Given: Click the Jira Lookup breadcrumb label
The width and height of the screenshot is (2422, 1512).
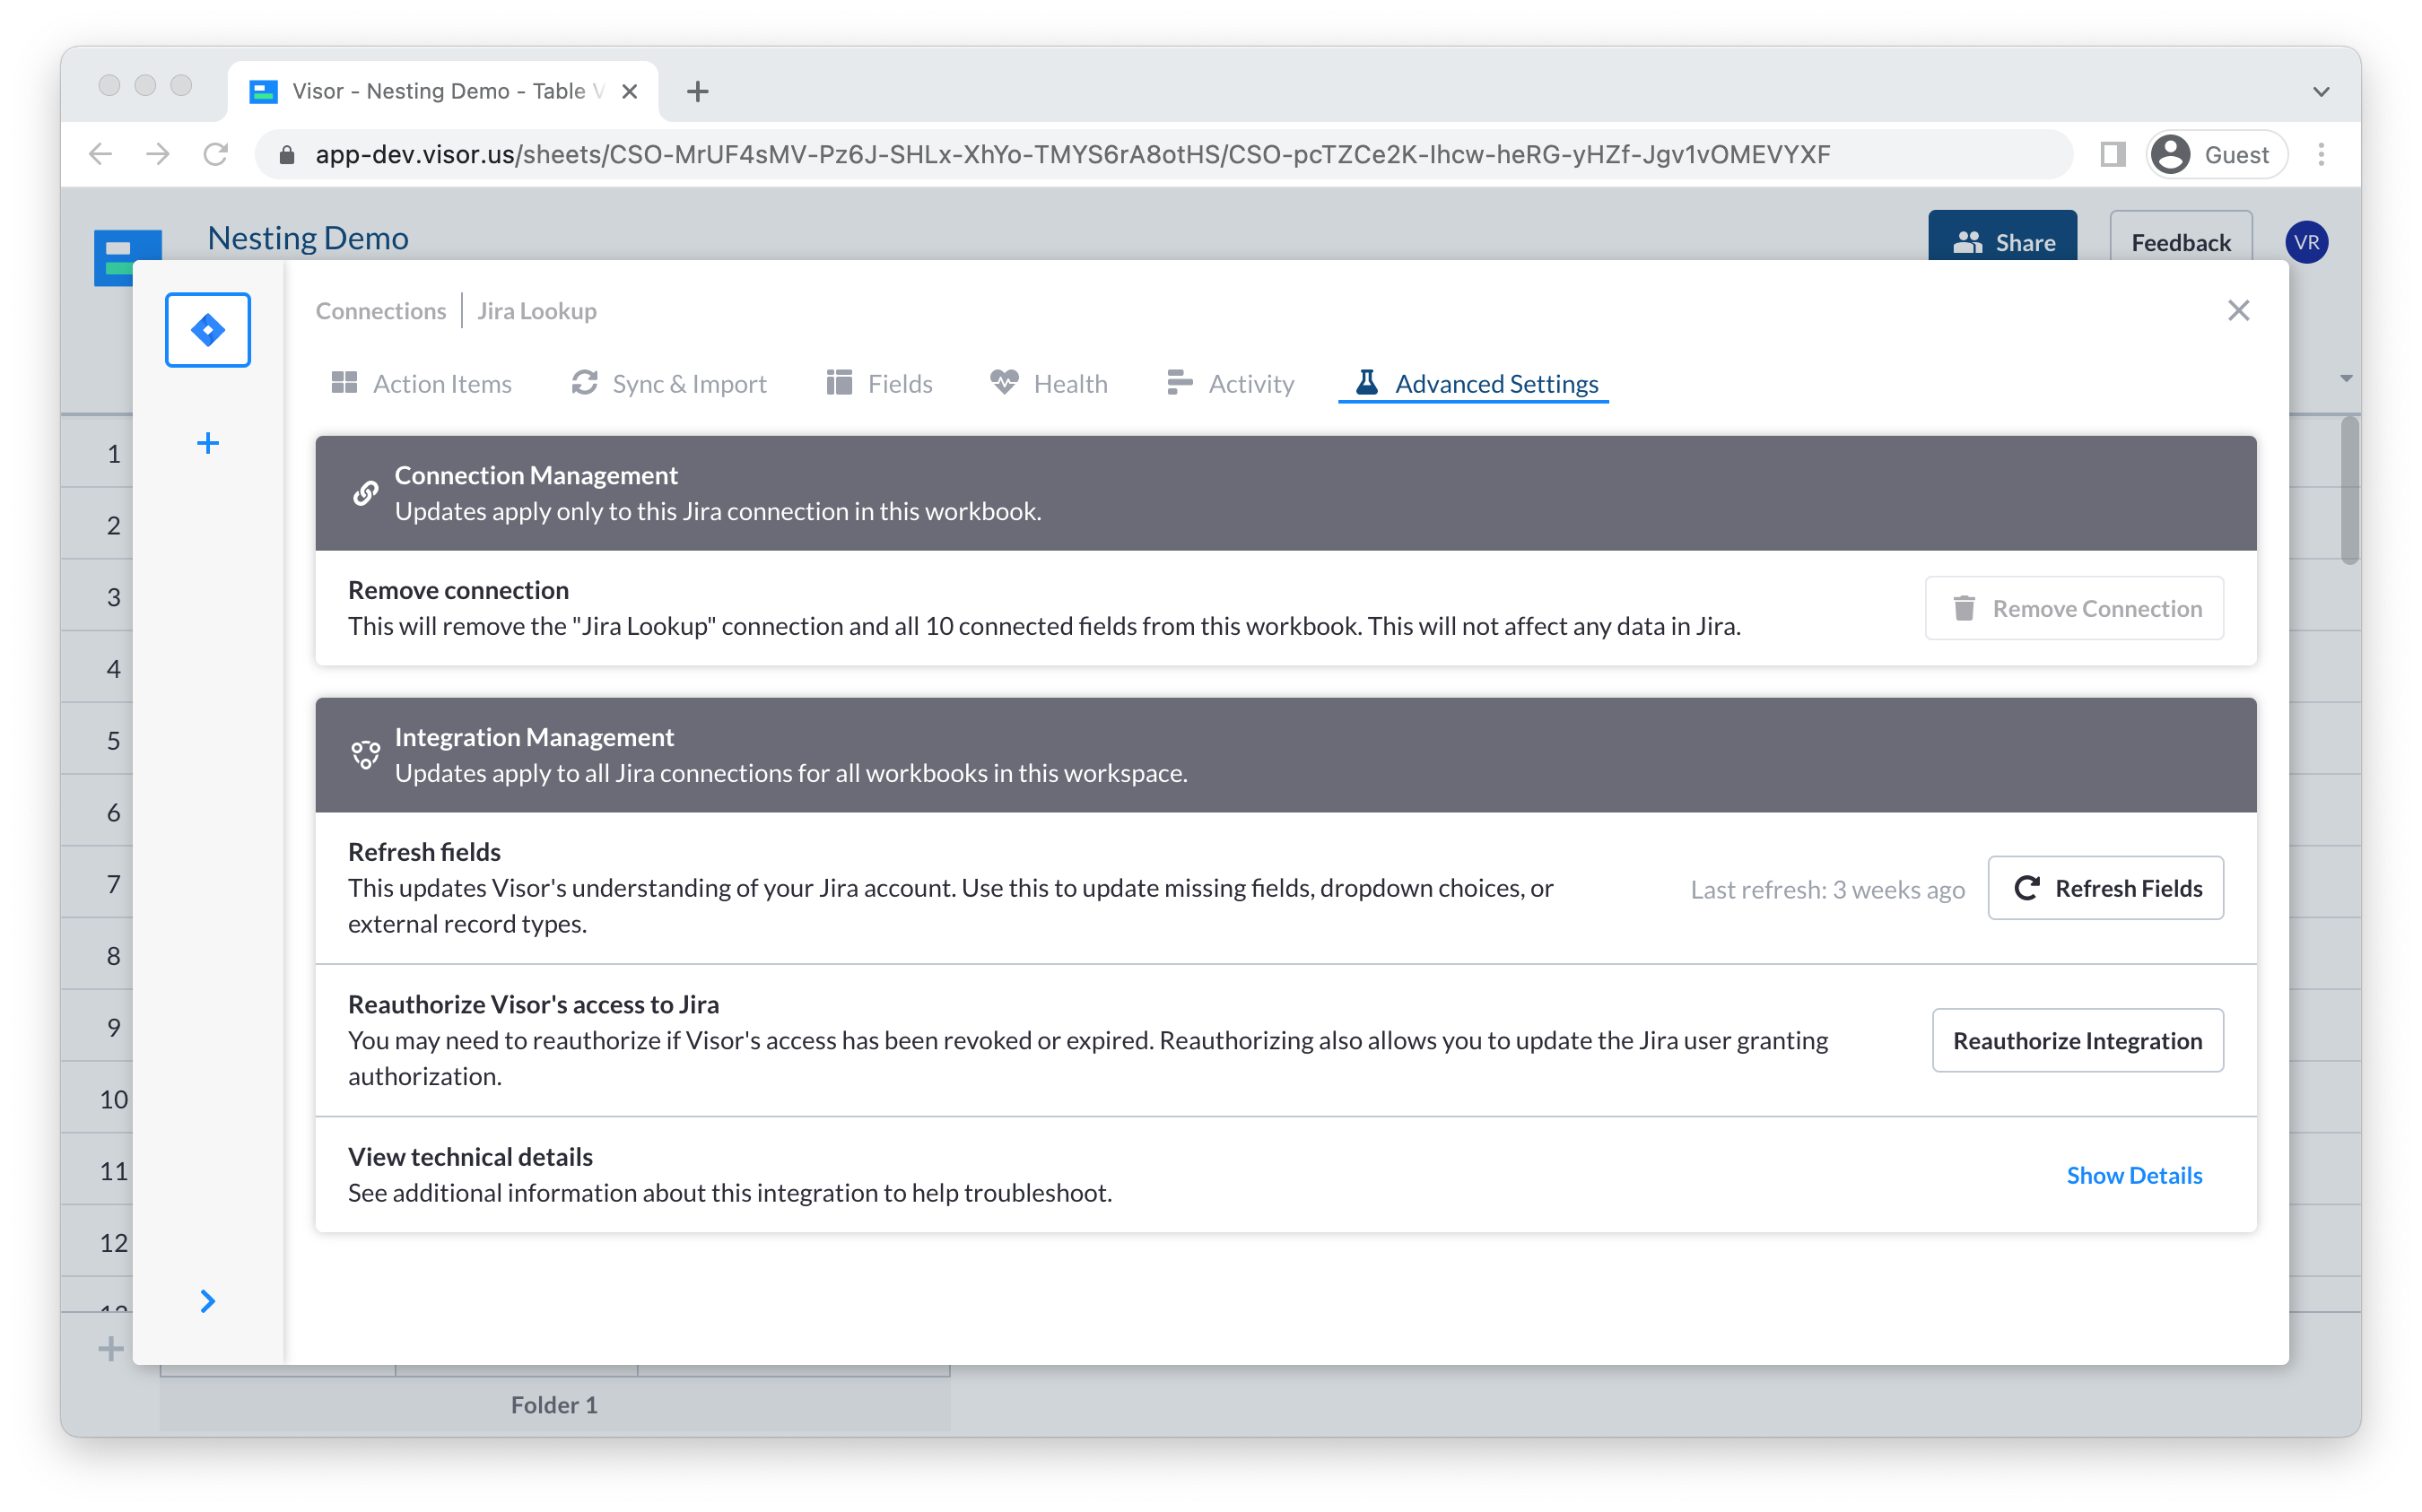Looking at the screenshot, I should pyautogui.click(x=537, y=311).
